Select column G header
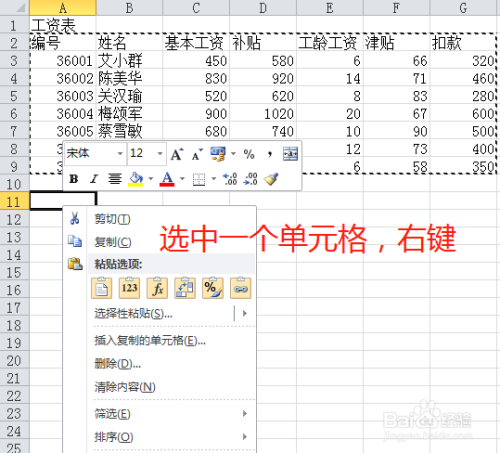Image resolution: width=500 pixels, height=453 pixels. coord(463,8)
